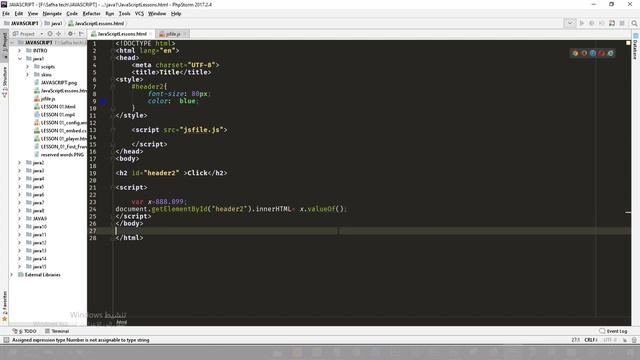Click the Debug icon in toolbar
Screen dimensions: 640x360
click(591, 23)
